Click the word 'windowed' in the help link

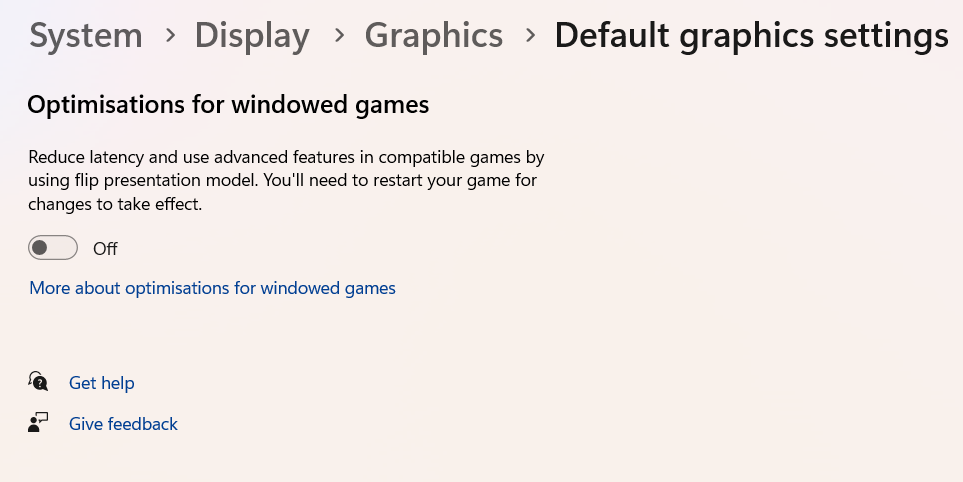click(x=300, y=288)
